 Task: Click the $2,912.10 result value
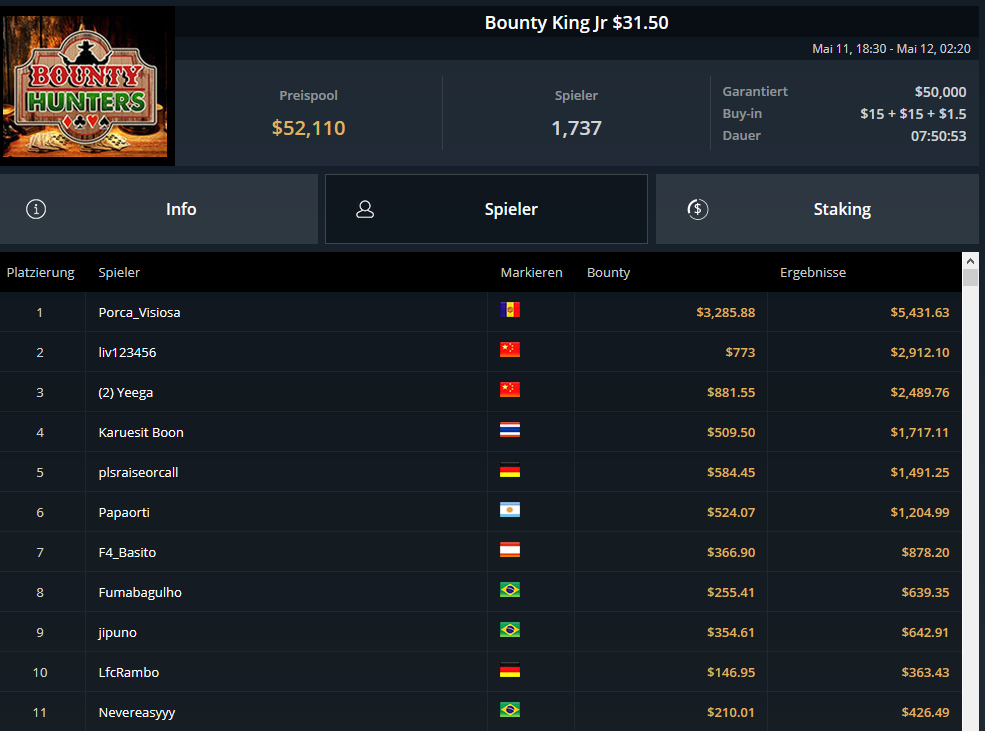920,352
